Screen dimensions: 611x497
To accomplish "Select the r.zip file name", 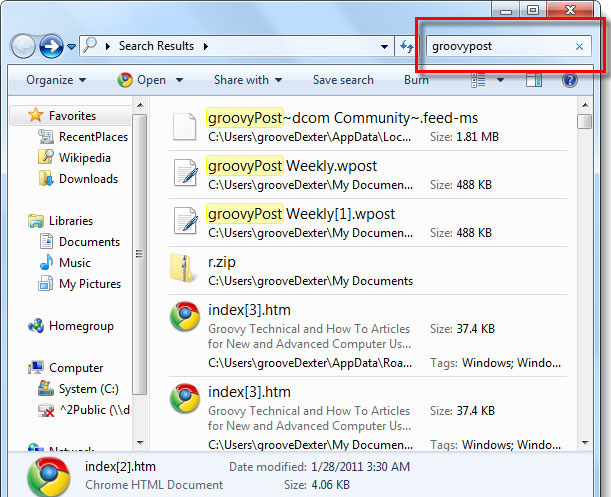I will pos(222,262).
